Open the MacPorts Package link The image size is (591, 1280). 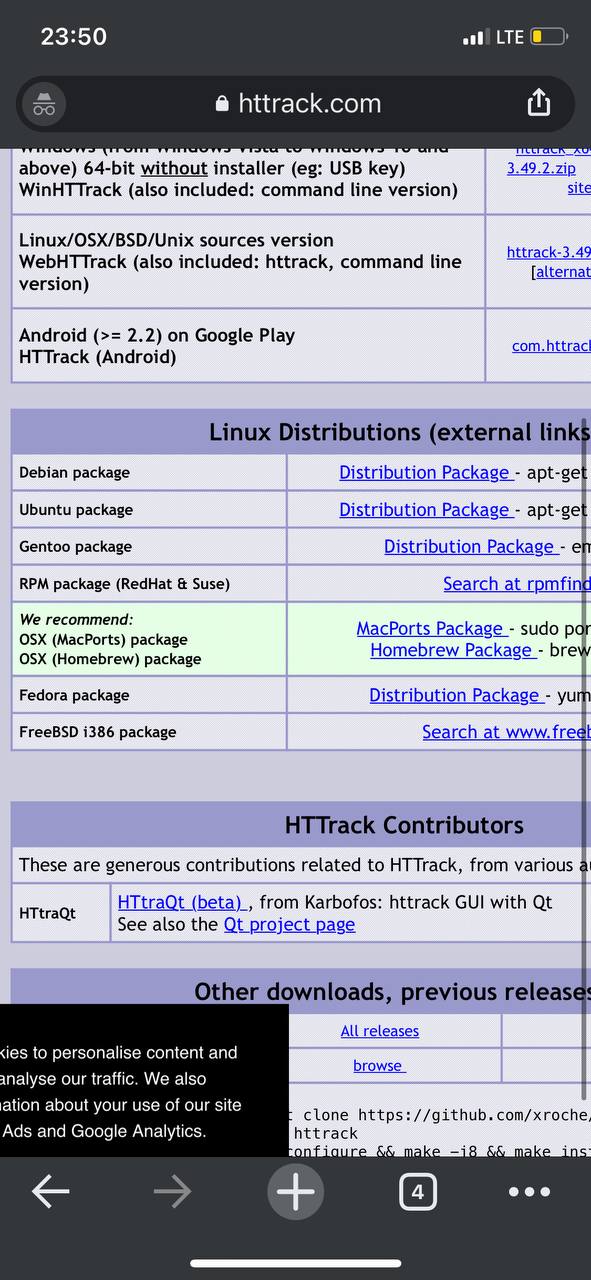coord(432,628)
